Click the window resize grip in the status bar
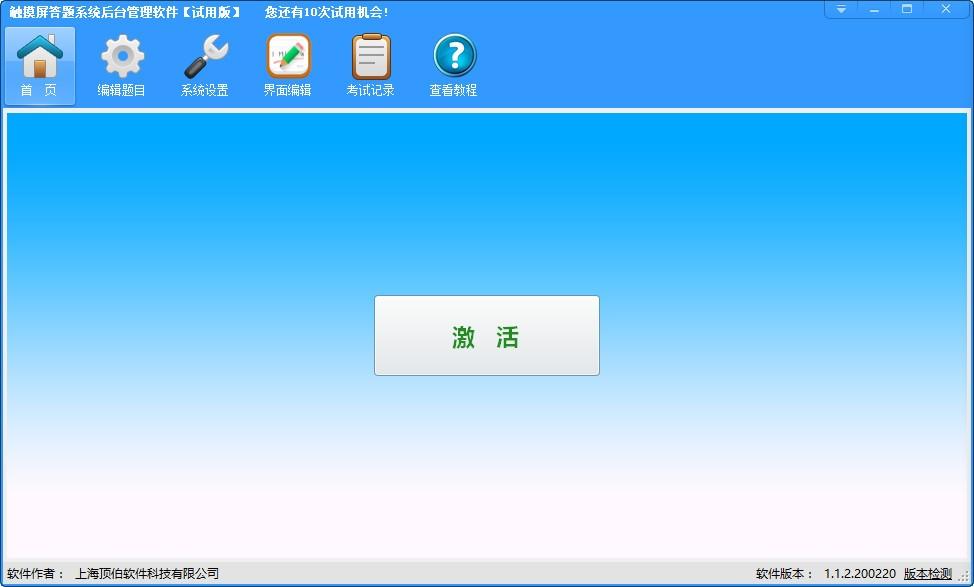The image size is (974, 587). pos(964,577)
